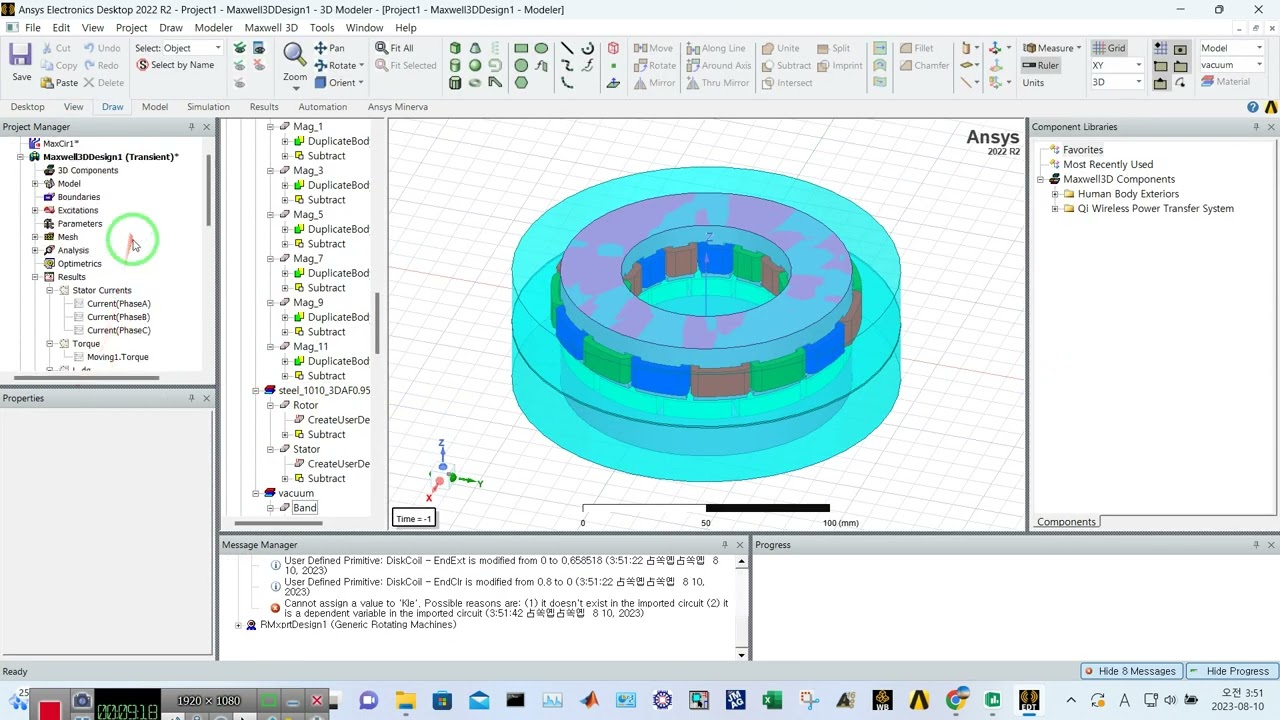Collapse the Mag_1 tree node

coord(270,127)
